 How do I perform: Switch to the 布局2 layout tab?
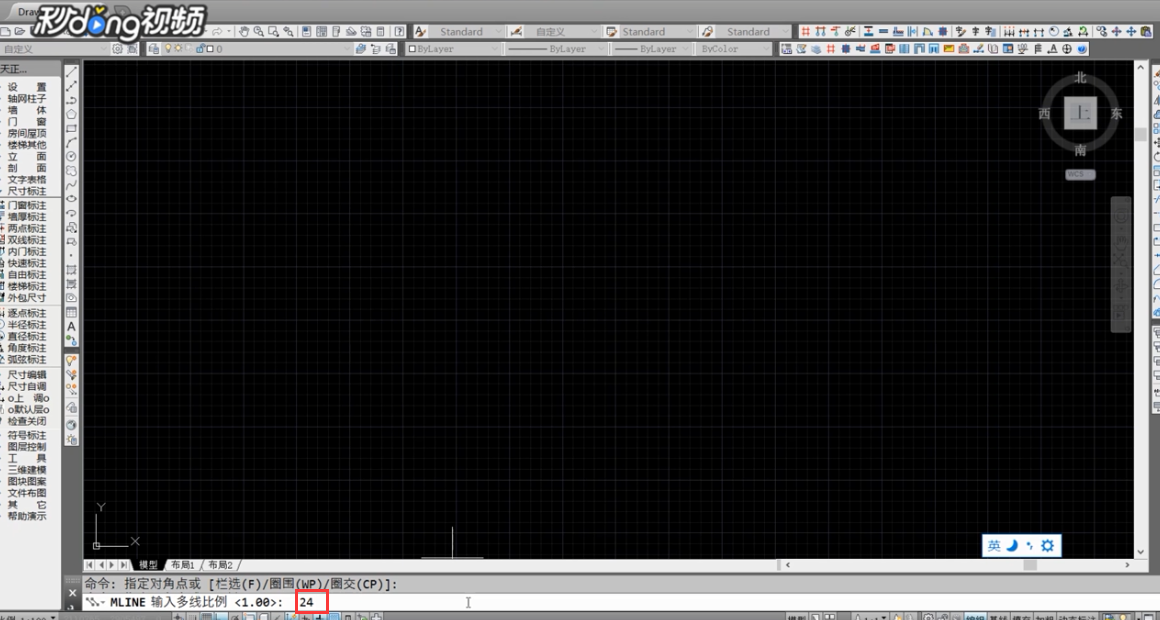(x=220, y=565)
